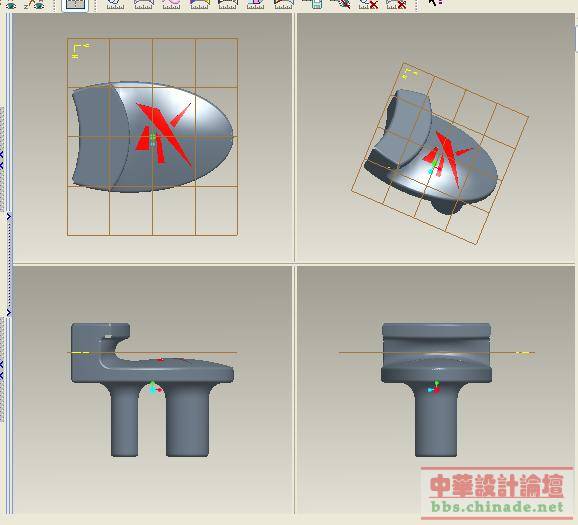This screenshot has height=525, width=578.
Task: Open the slope analysis tool icon
Action: tap(283, 4)
